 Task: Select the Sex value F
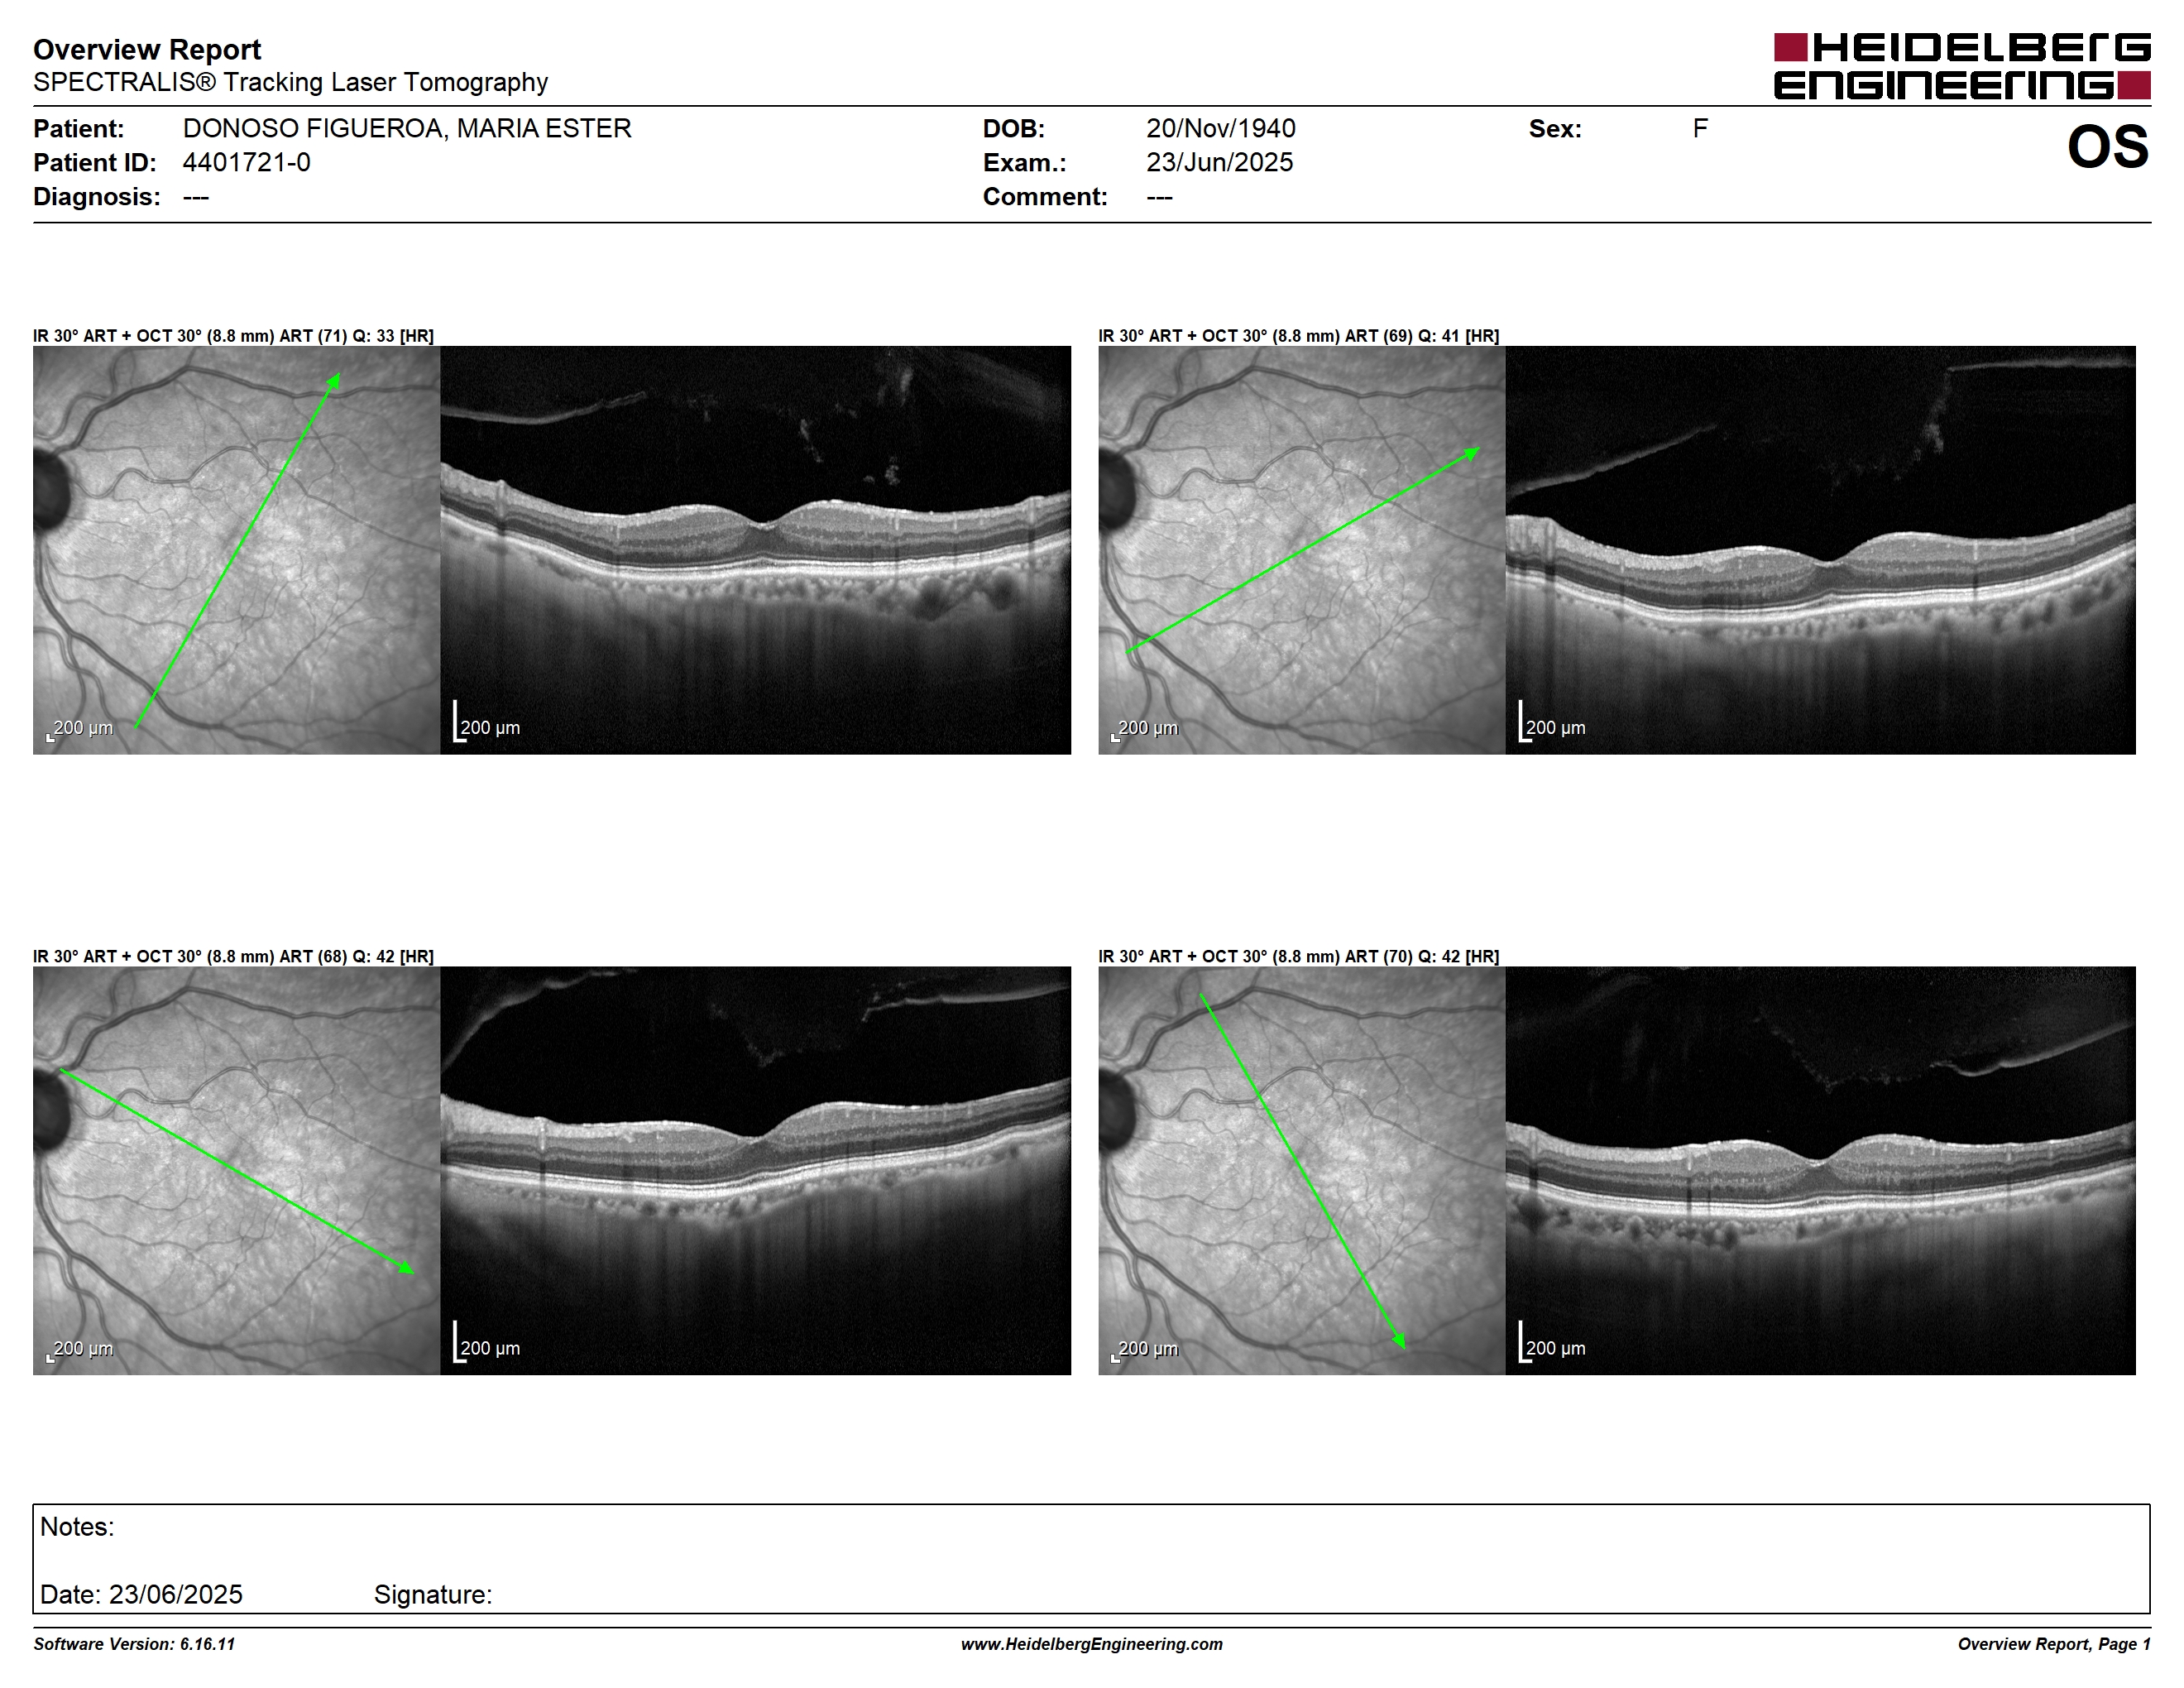pos(1700,128)
